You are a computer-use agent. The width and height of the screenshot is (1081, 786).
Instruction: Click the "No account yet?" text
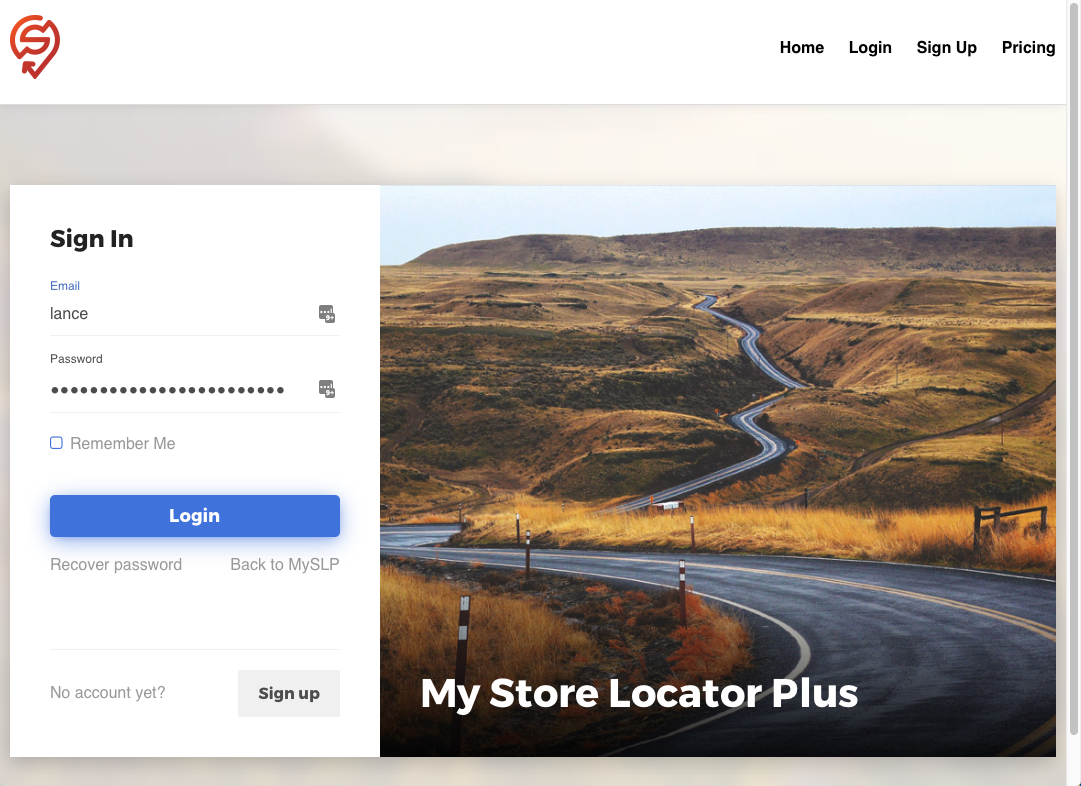(108, 693)
